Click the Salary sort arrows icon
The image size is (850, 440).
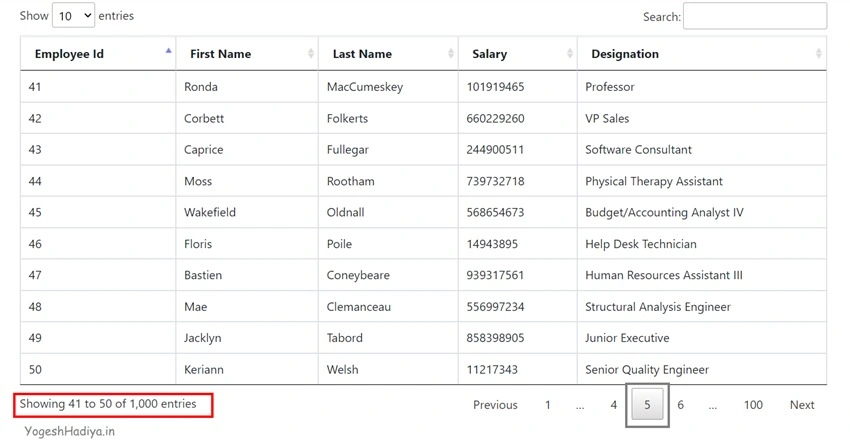coord(570,53)
